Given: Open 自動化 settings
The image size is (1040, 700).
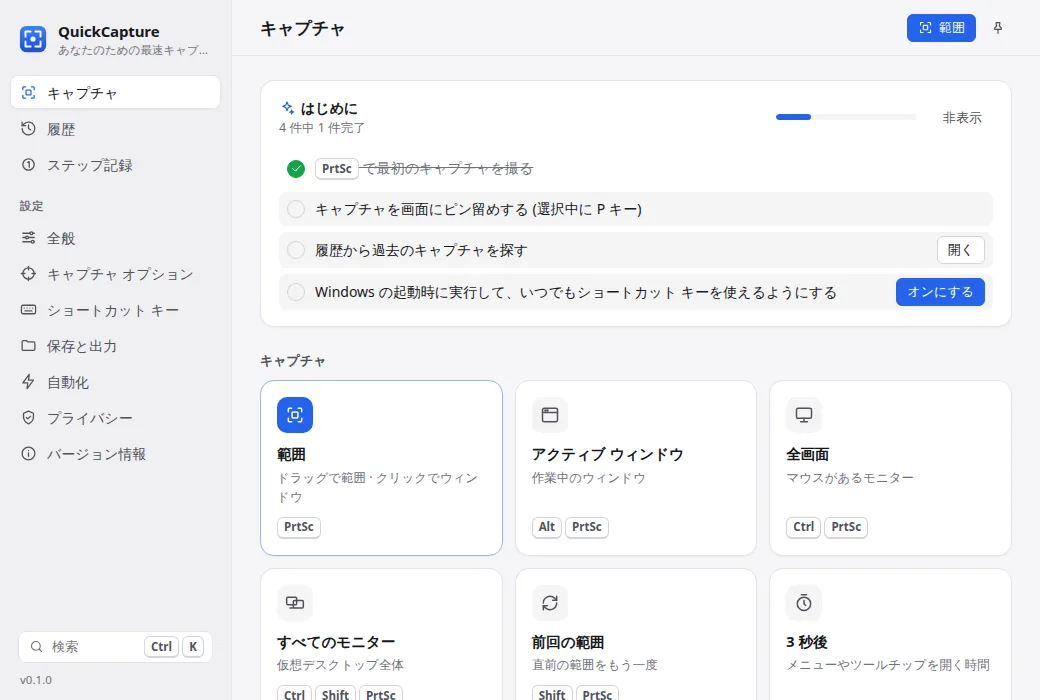Looking at the screenshot, I should tap(115, 382).
